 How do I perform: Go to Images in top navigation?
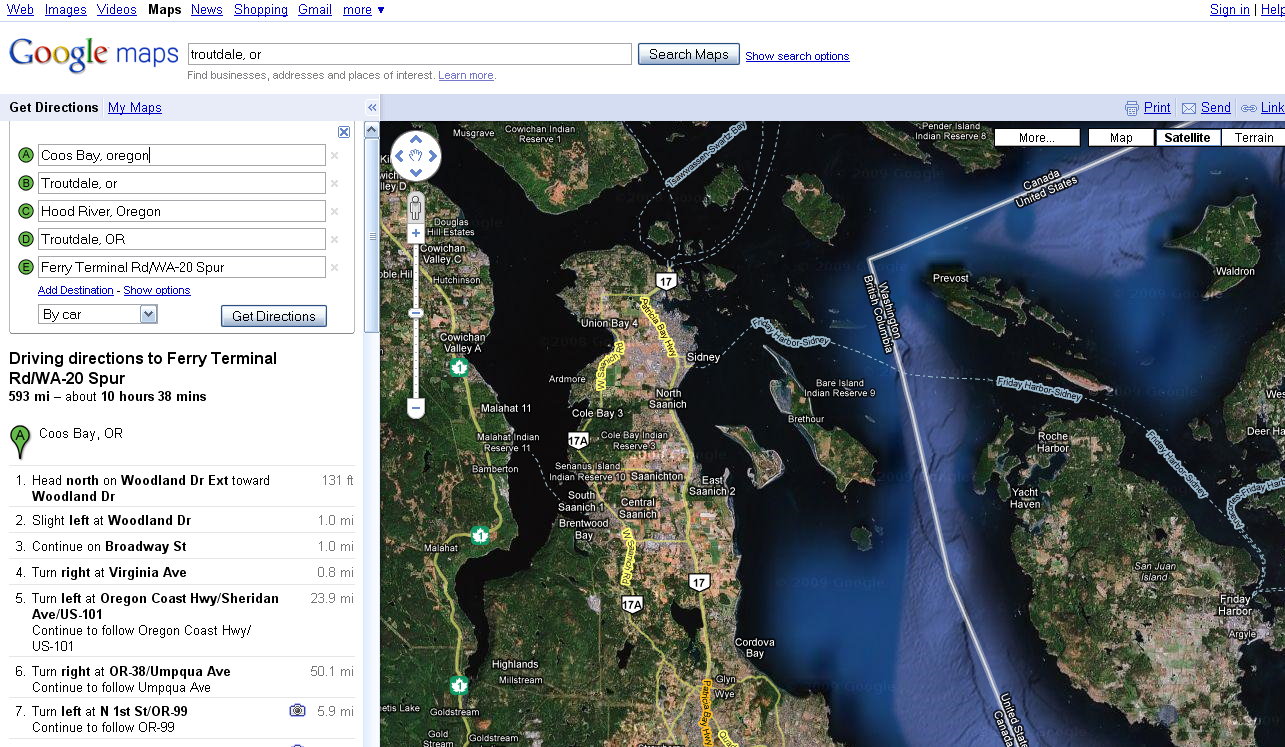(x=65, y=10)
